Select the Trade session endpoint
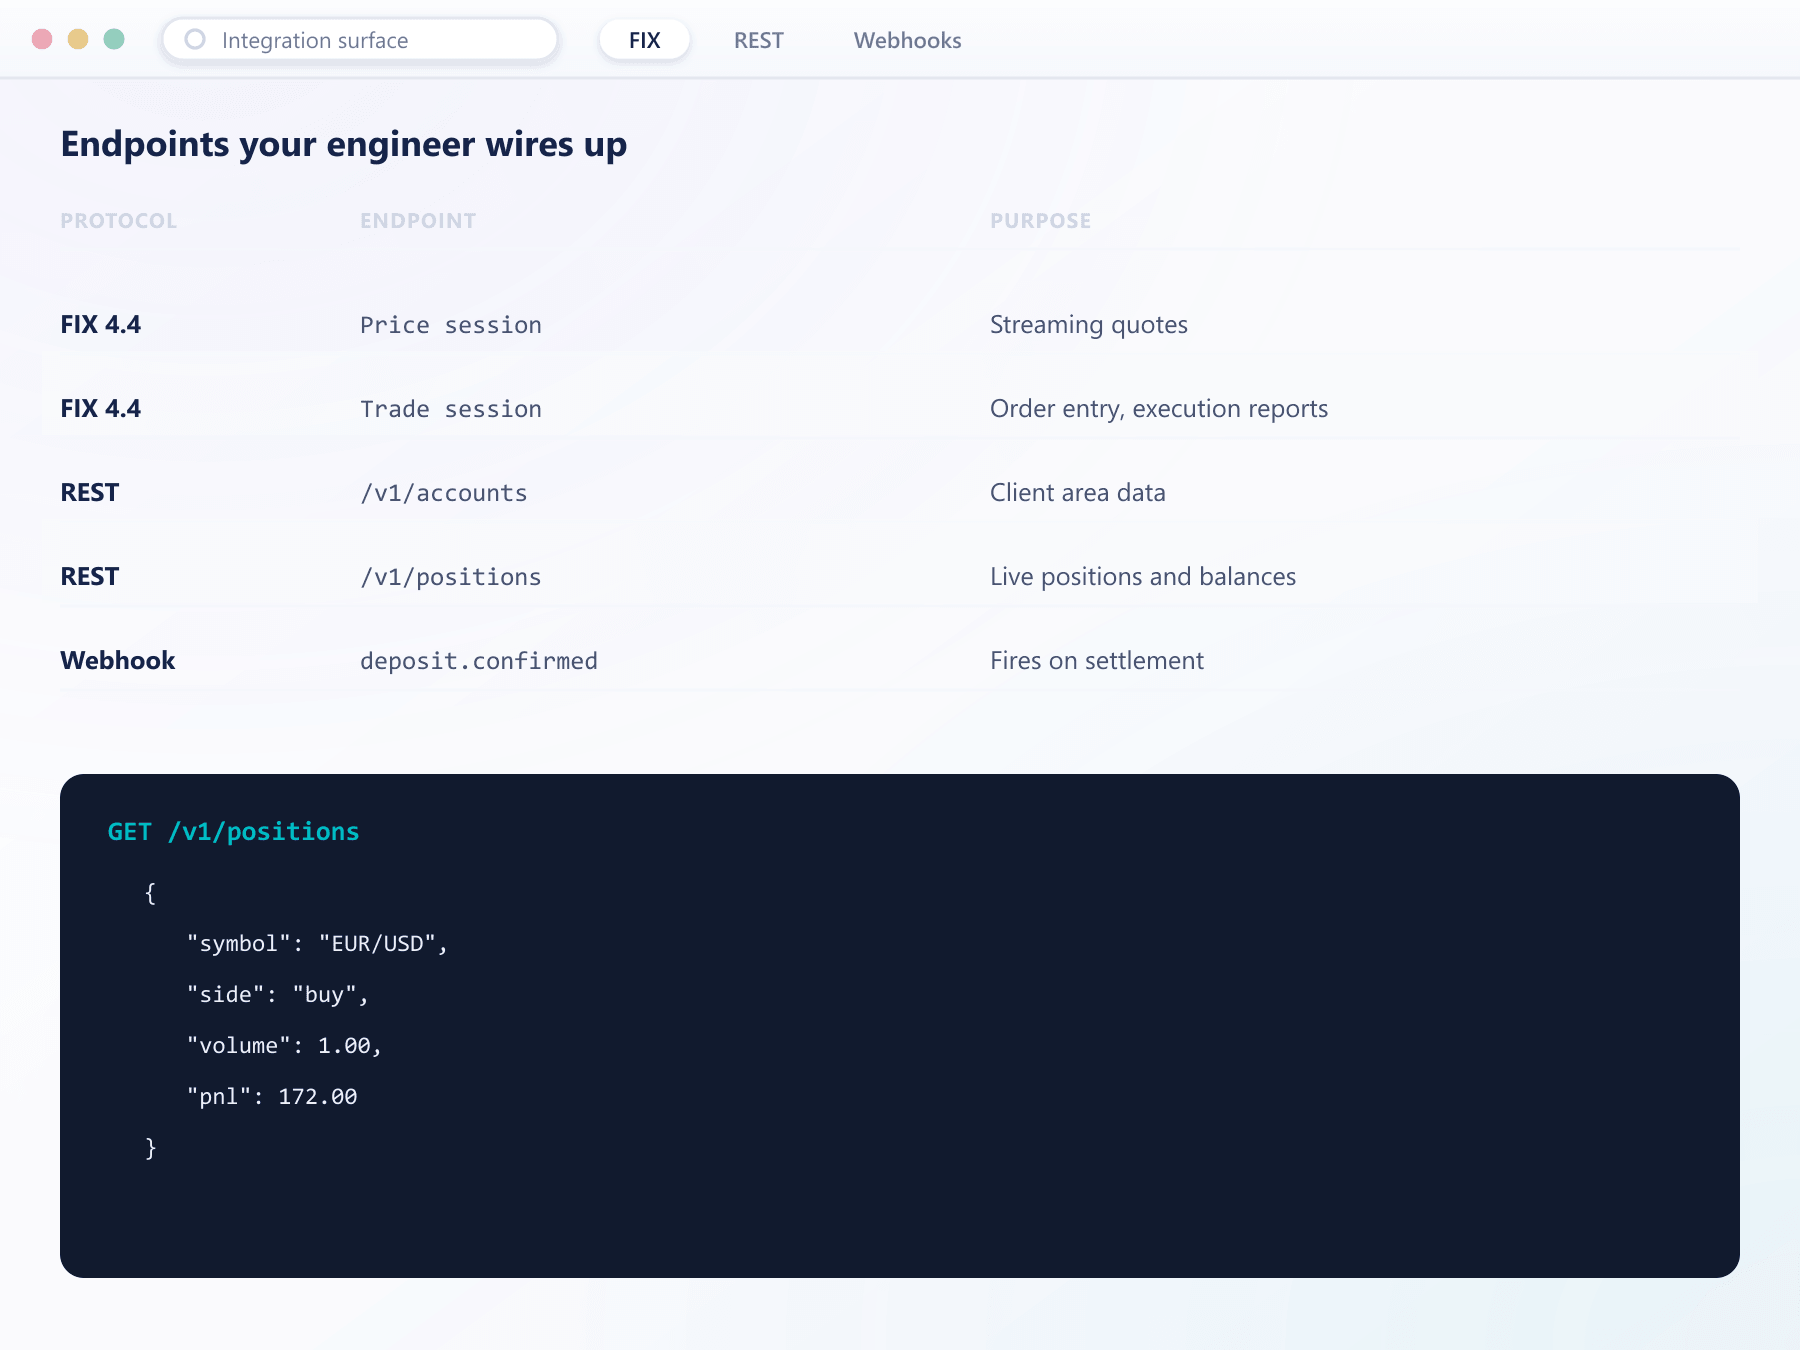 451,409
